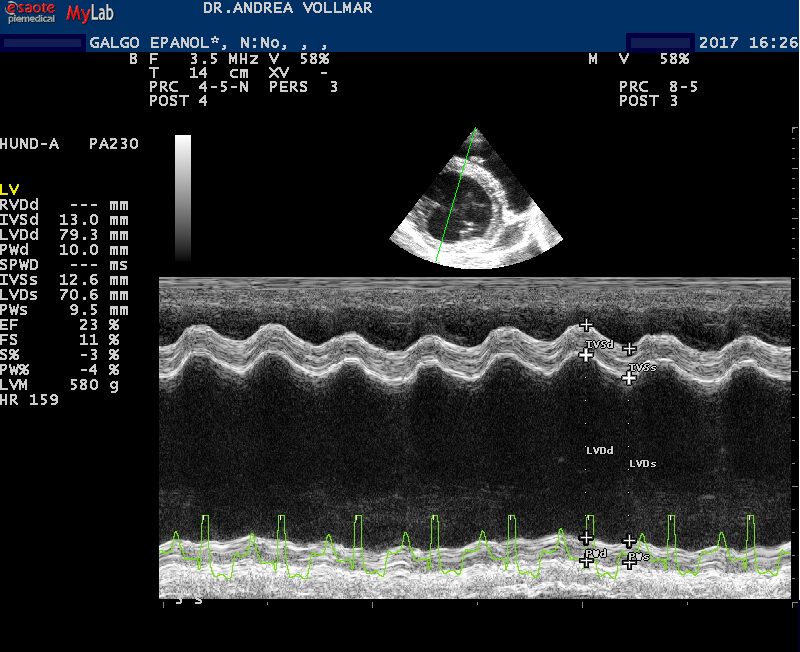Switch to the LV measurement section
The image size is (800, 652).
coord(12,188)
